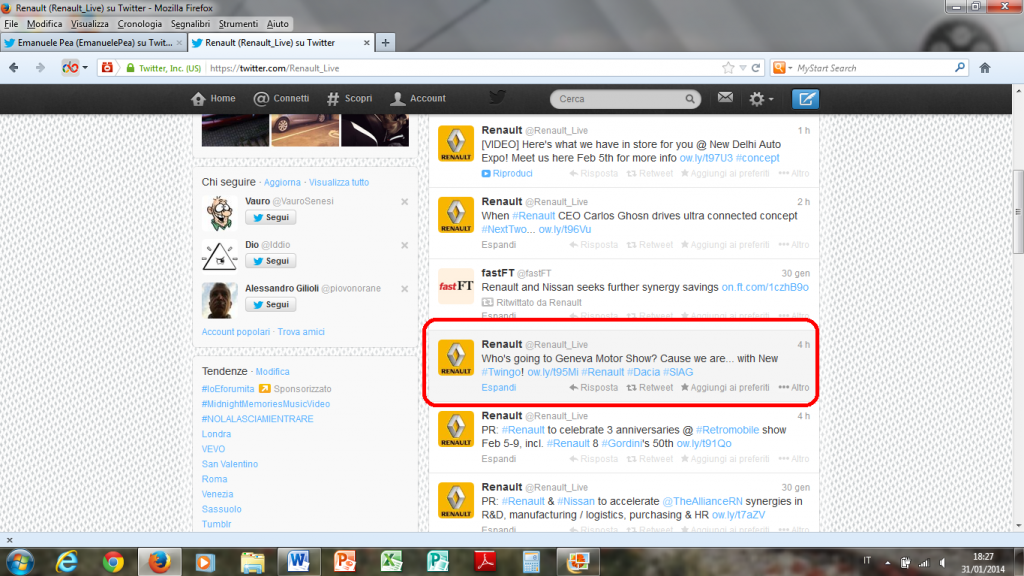Open the Cronologia menu
1024x576 pixels.
point(140,24)
